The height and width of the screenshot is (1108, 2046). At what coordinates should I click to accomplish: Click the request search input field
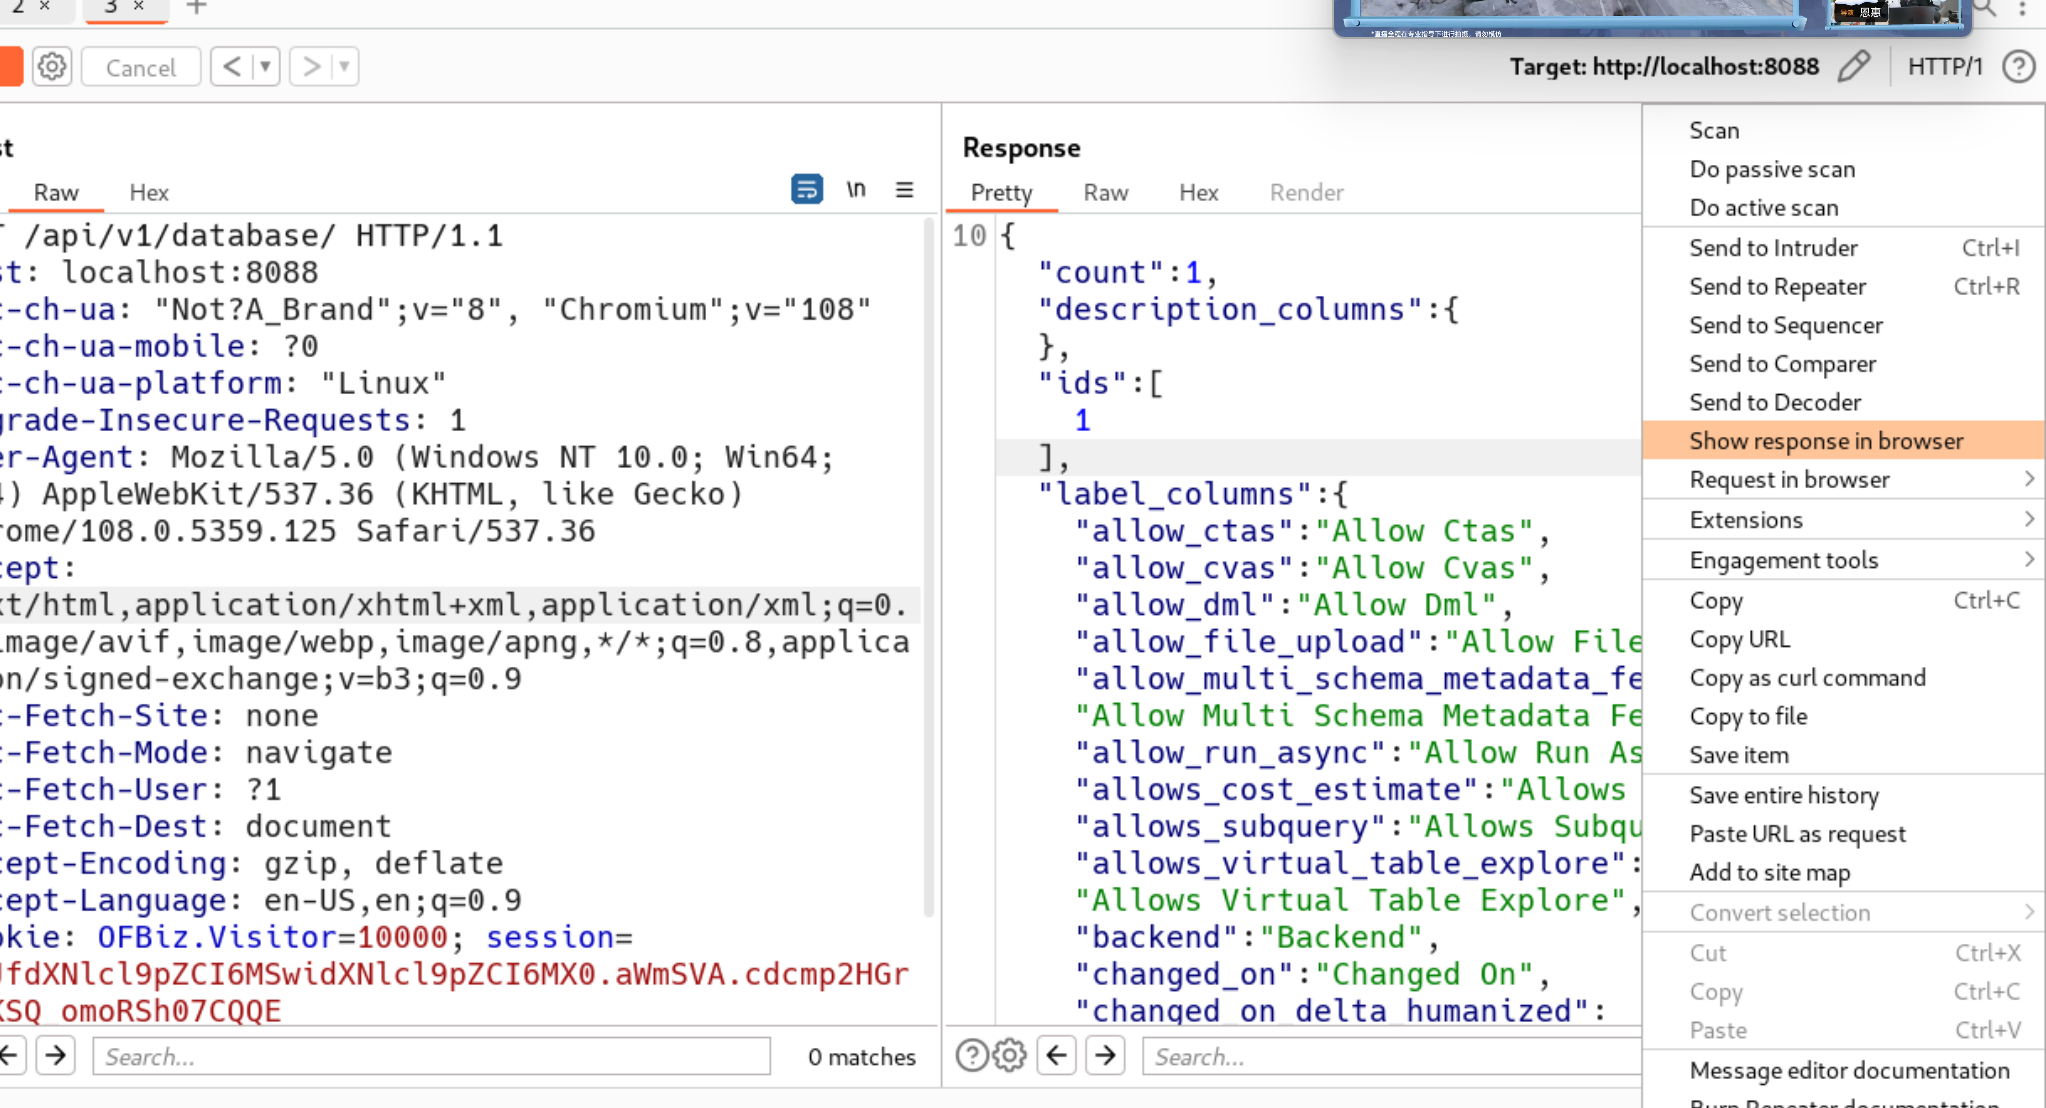[430, 1056]
